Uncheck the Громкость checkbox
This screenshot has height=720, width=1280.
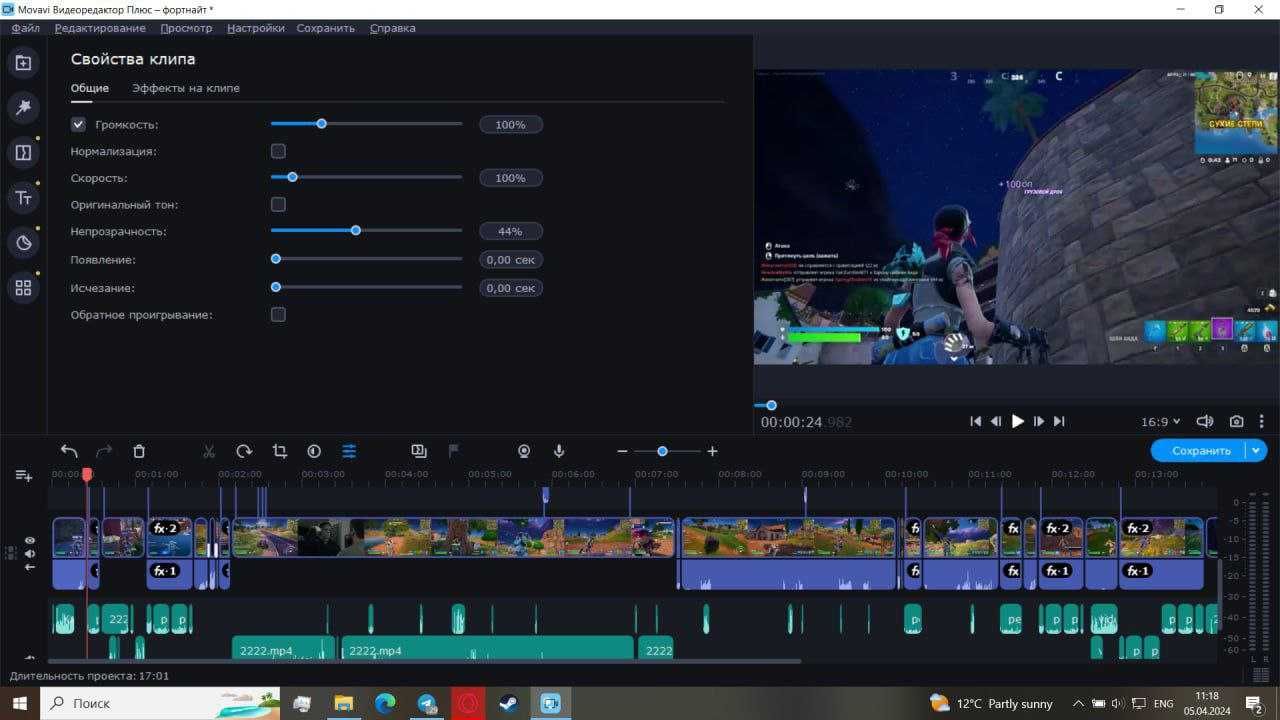pyautogui.click(x=78, y=125)
